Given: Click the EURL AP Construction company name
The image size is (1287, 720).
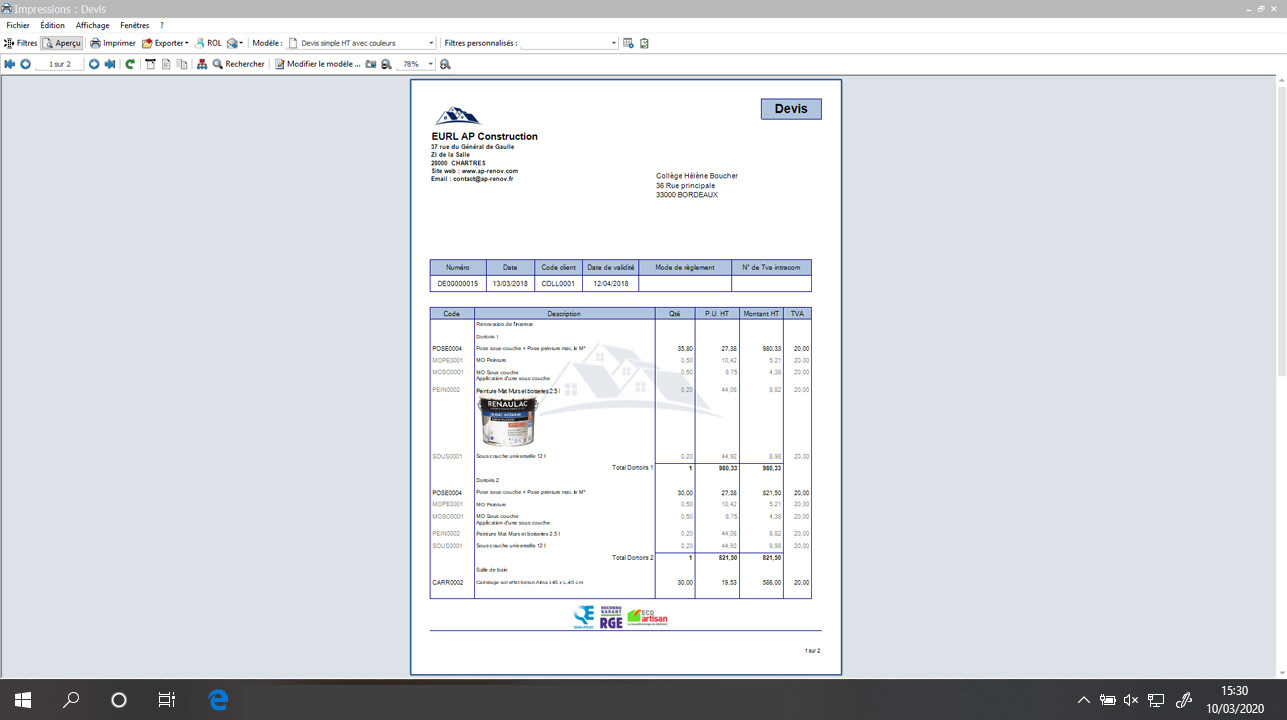Looking at the screenshot, I should pyautogui.click(x=484, y=136).
